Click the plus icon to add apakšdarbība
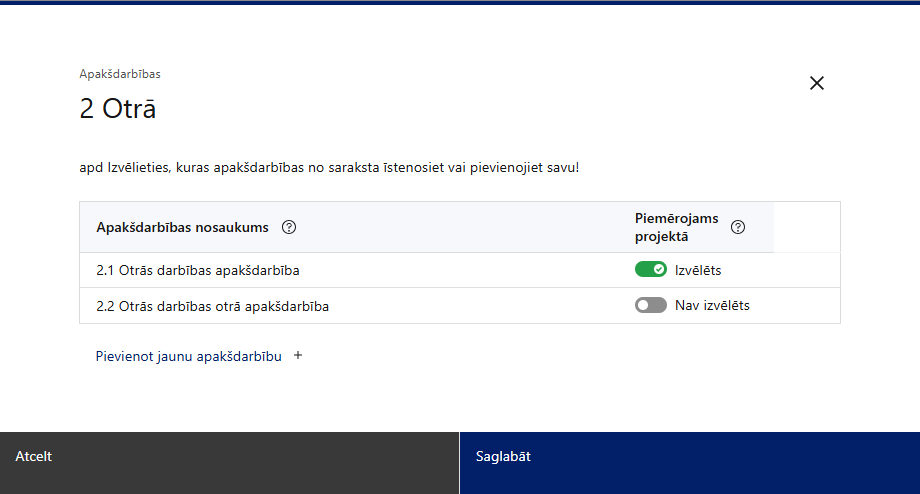The image size is (920, 494). [x=298, y=355]
